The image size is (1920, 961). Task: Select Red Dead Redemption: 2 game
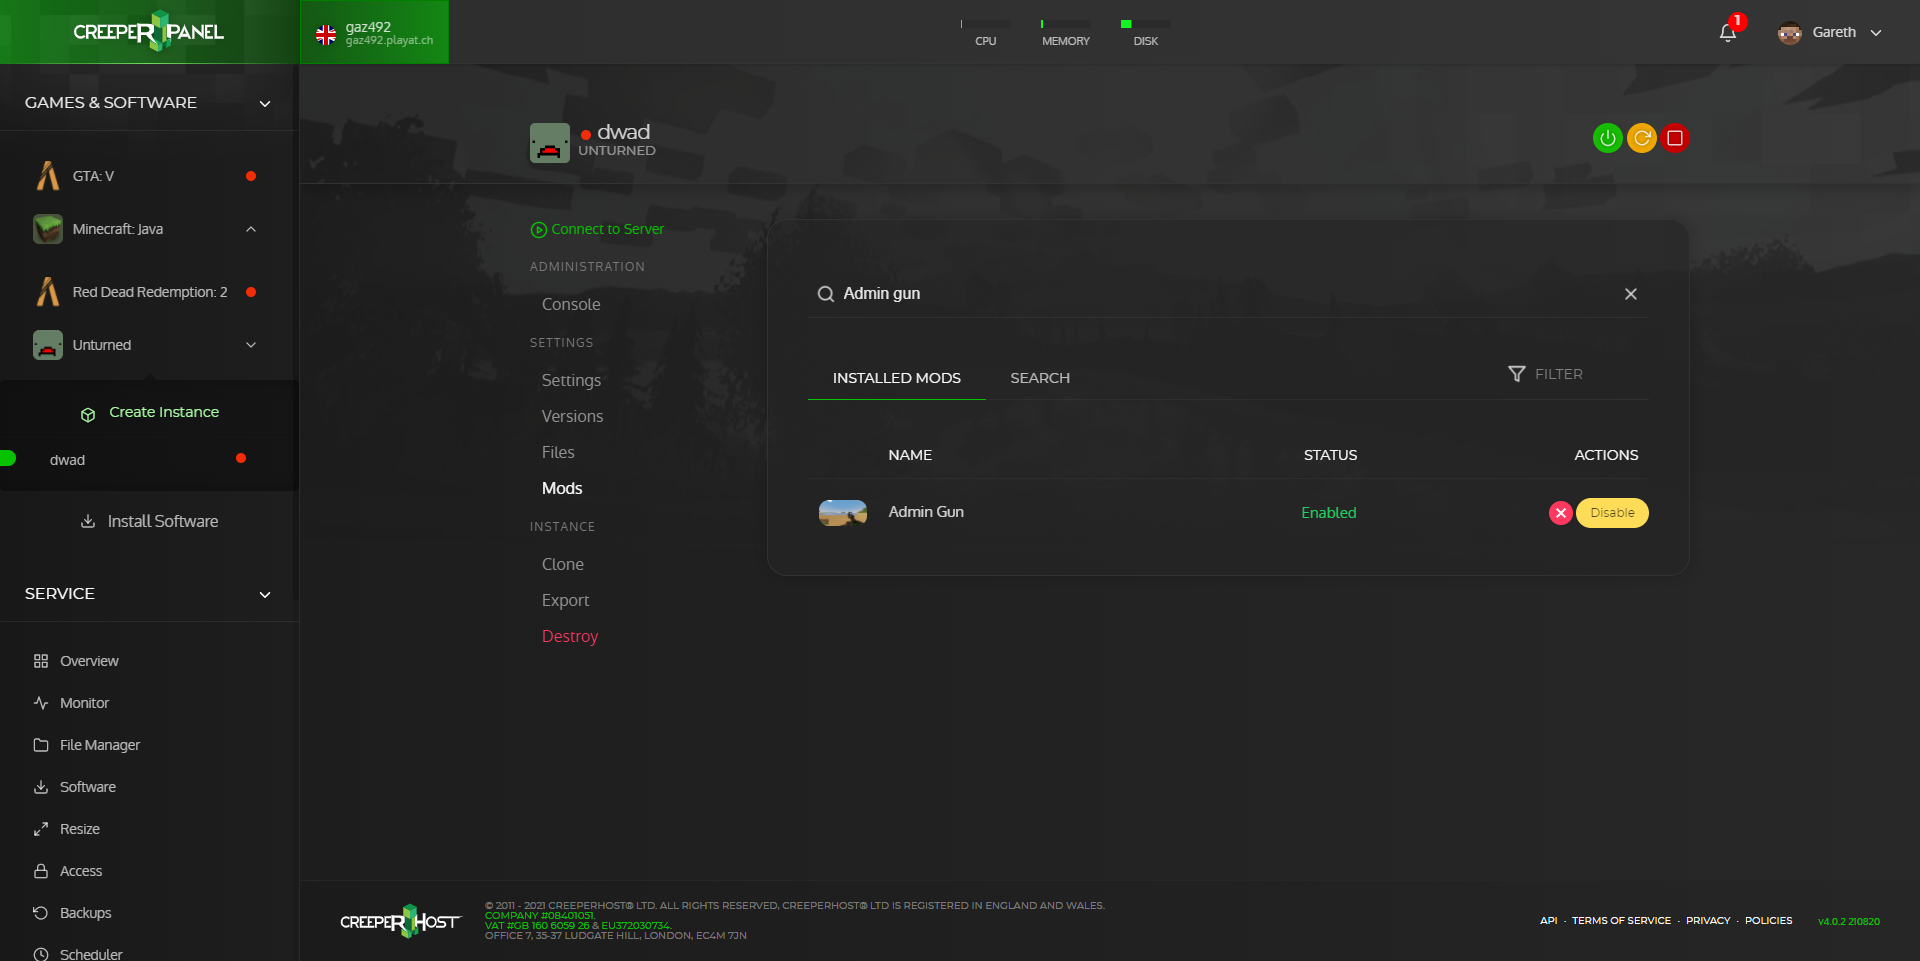click(148, 292)
